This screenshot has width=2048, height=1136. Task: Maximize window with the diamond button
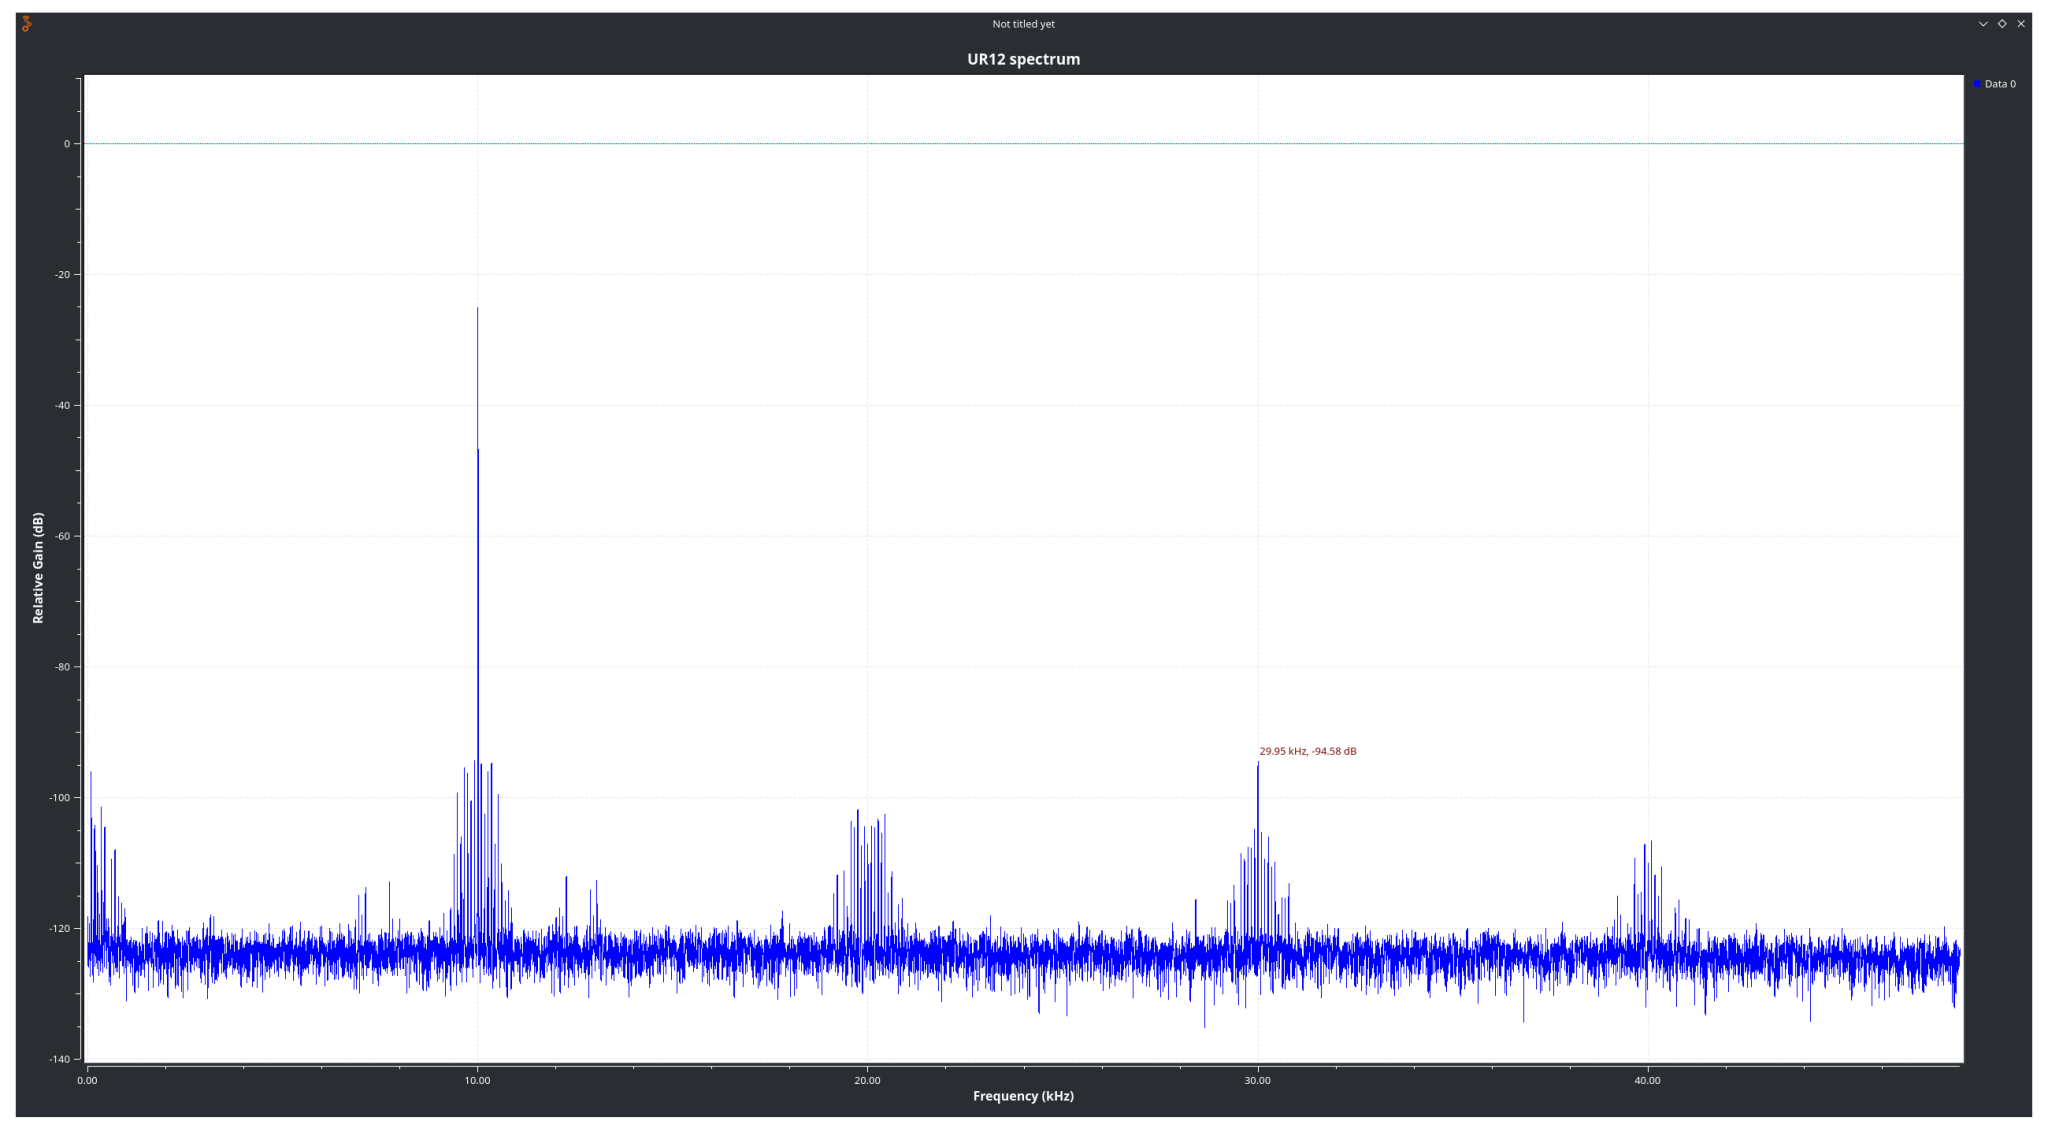click(2002, 24)
